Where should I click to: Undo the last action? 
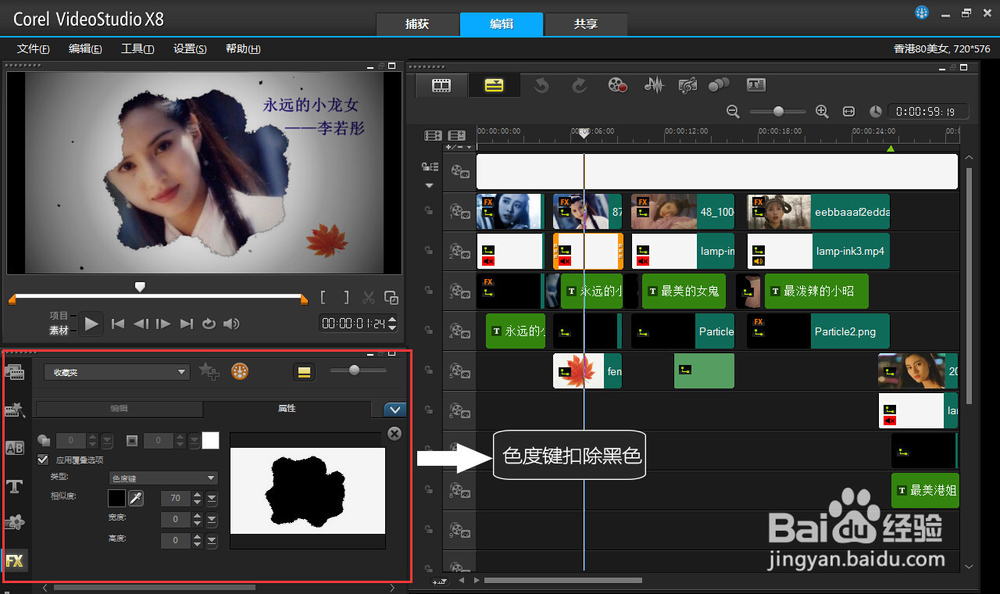[x=541, y=85]
